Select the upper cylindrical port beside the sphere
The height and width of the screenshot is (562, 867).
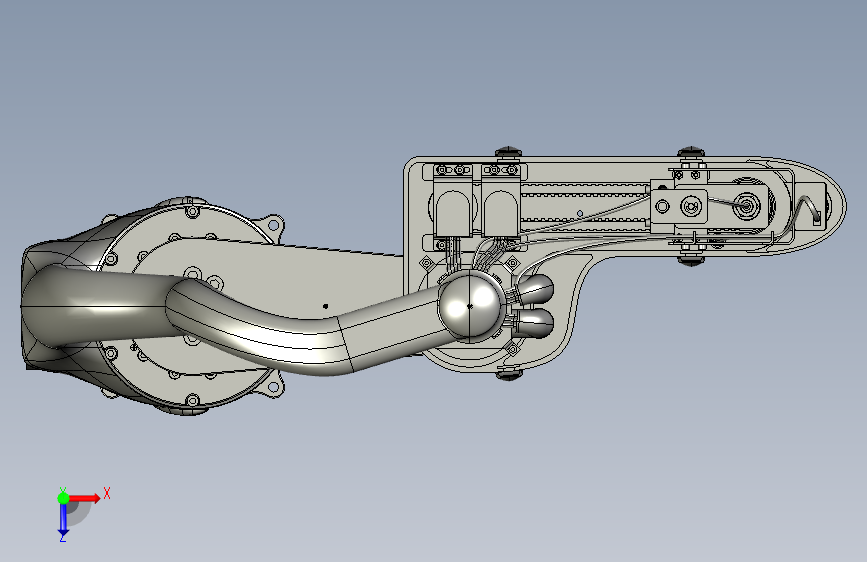pyautogui.click(x=535, y=289)
